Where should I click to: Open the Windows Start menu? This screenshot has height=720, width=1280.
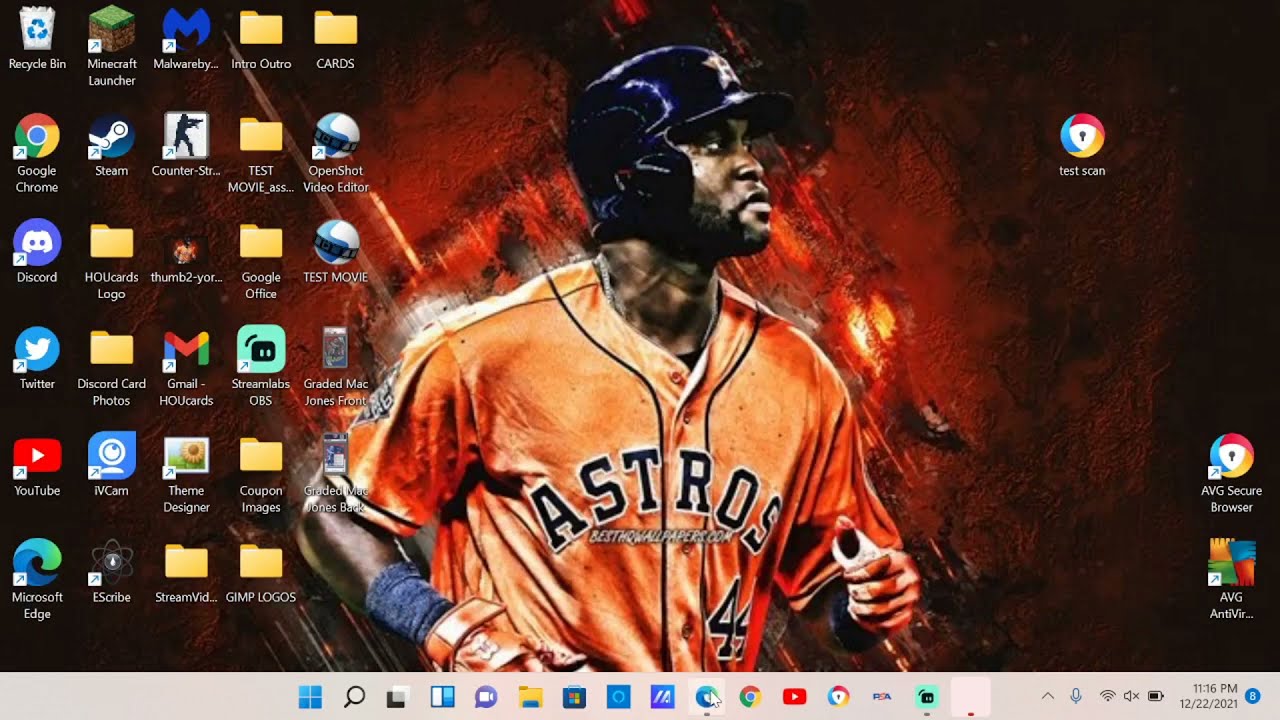tap(311, 697)
